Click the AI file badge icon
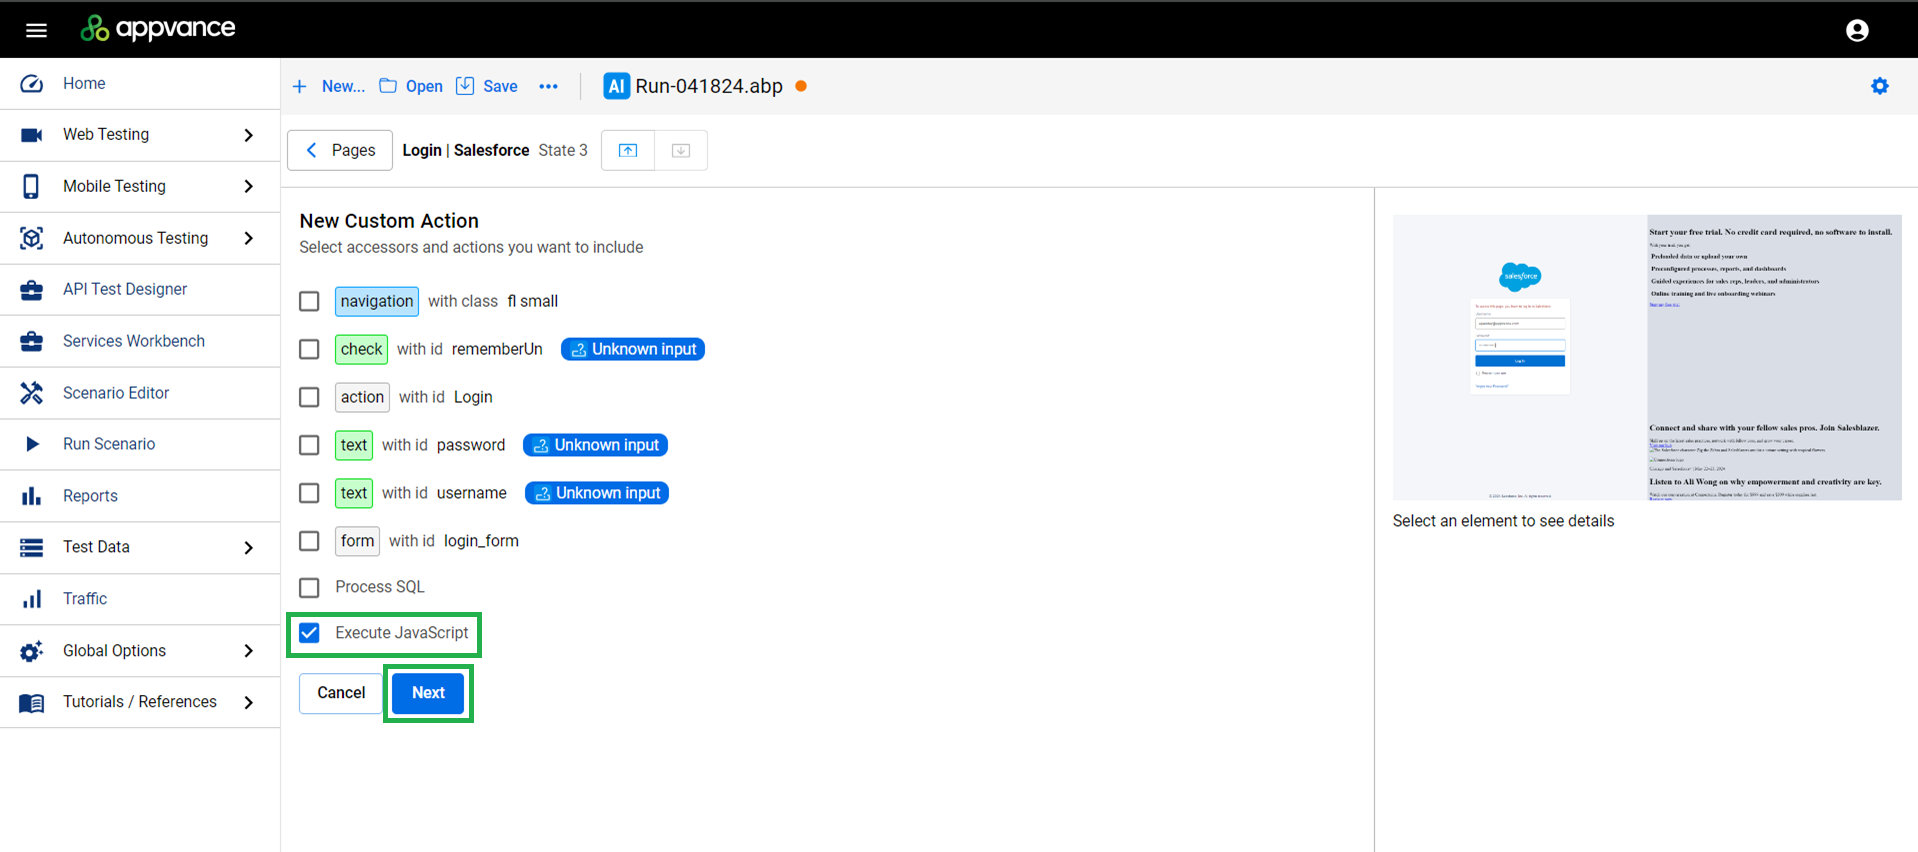The width and height of the screenshot is (1918, 852). (616, 86)
